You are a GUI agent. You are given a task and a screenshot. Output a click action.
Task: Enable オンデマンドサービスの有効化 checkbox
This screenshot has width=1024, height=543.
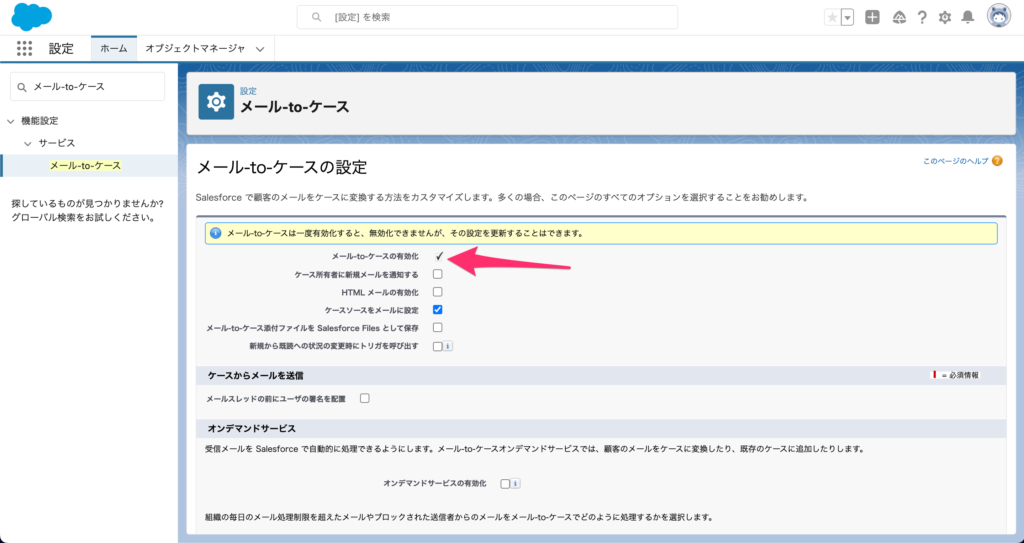click(505, 484)
